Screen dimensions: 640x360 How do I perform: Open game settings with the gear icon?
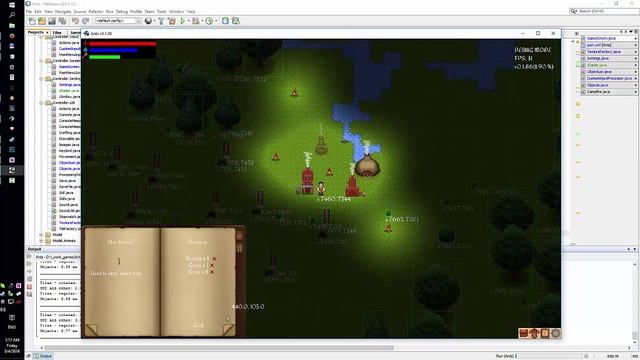tap(556, 333)
